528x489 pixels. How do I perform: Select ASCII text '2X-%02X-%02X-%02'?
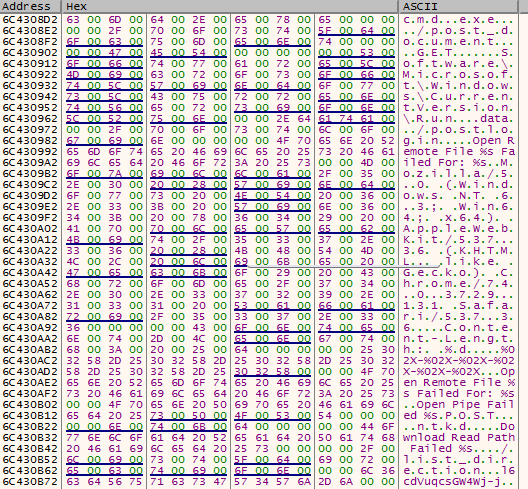(x=459, y=361)
